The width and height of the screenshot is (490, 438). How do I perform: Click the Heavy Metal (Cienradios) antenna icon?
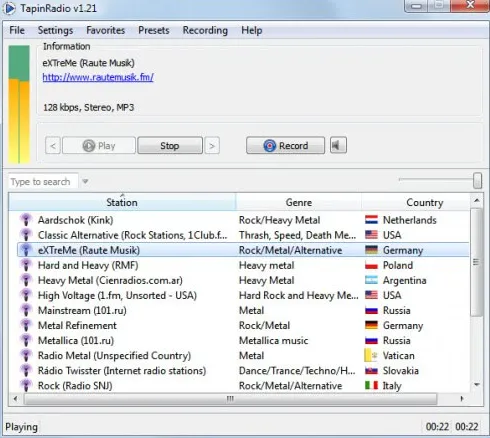point(26,280)
